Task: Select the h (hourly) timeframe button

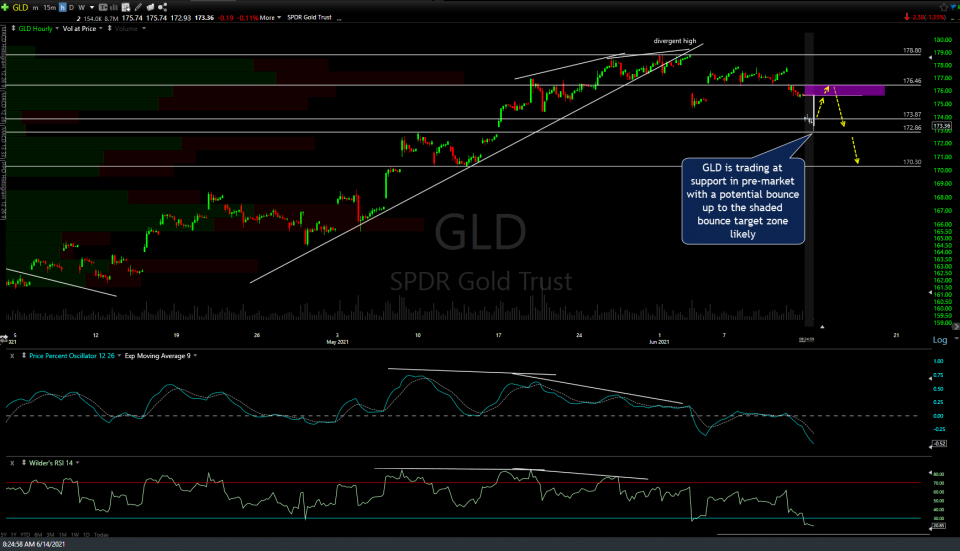Action: coord(63,7)
